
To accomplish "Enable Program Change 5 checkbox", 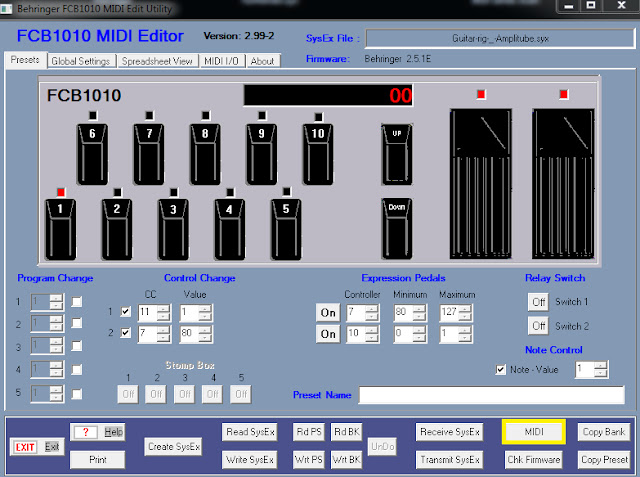I will tap(76, 394).
